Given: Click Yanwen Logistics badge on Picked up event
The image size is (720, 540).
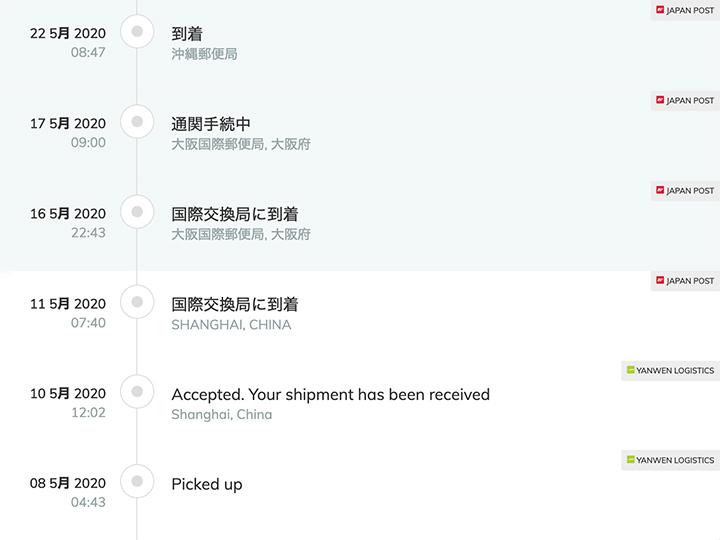Looking at the screenshot, I should 670,460.
